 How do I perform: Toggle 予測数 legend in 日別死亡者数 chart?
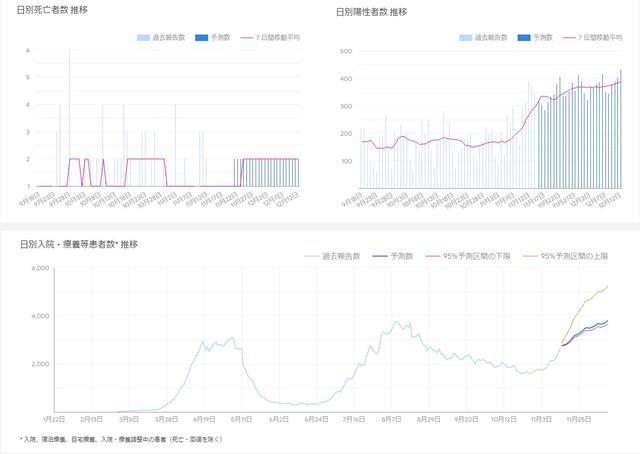213,38
